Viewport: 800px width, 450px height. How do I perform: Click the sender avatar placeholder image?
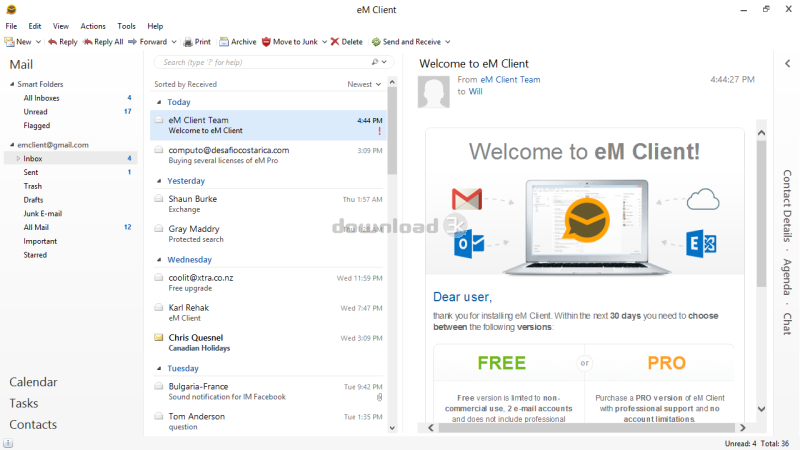434,92
